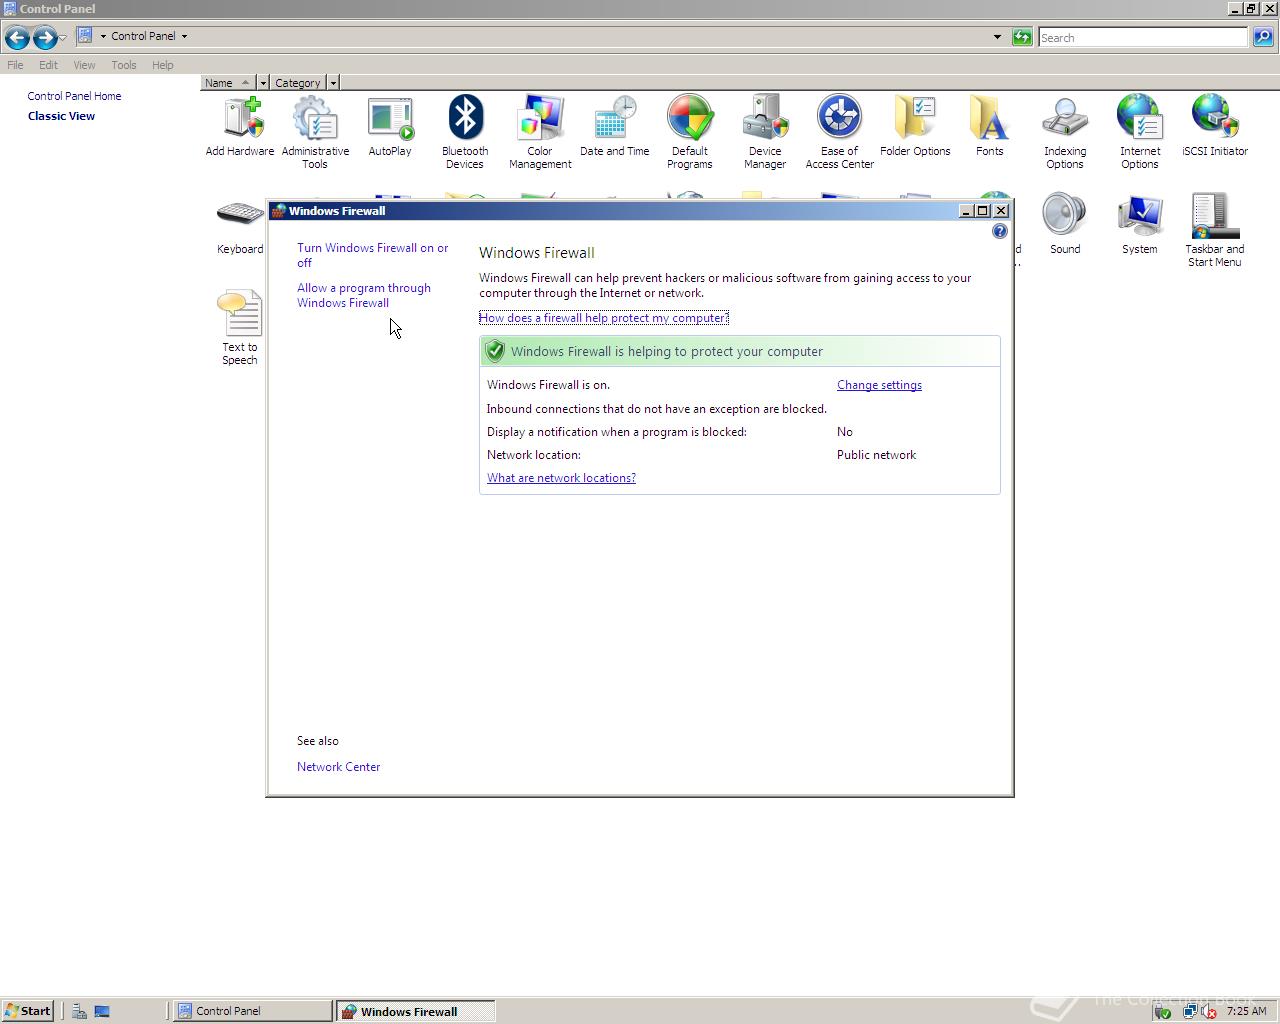Open the recent pages dropdown arrow
The width and height of the screenshot is (1280, 1024).
coord(63,38)
